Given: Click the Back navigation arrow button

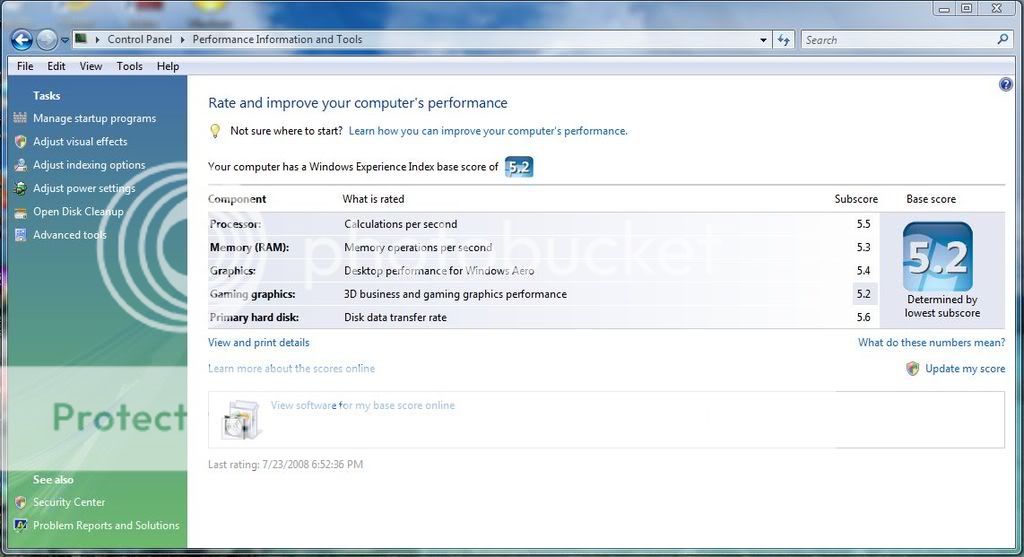Looking at the screenshot, I should pos(22,40).
